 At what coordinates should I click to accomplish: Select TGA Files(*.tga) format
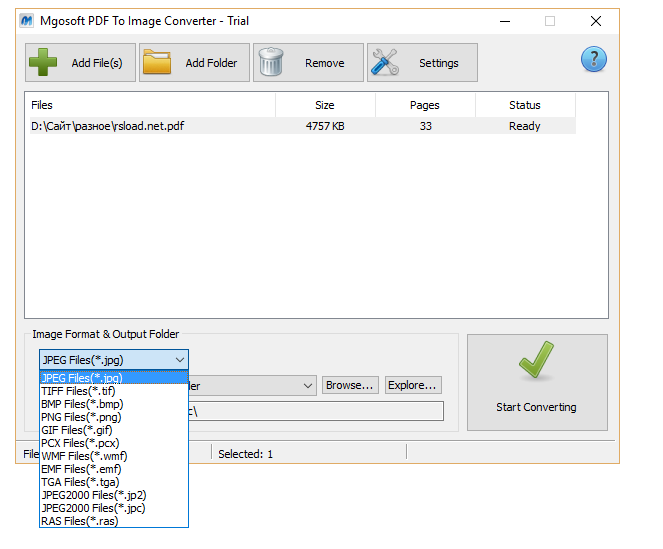click(114, 482)
